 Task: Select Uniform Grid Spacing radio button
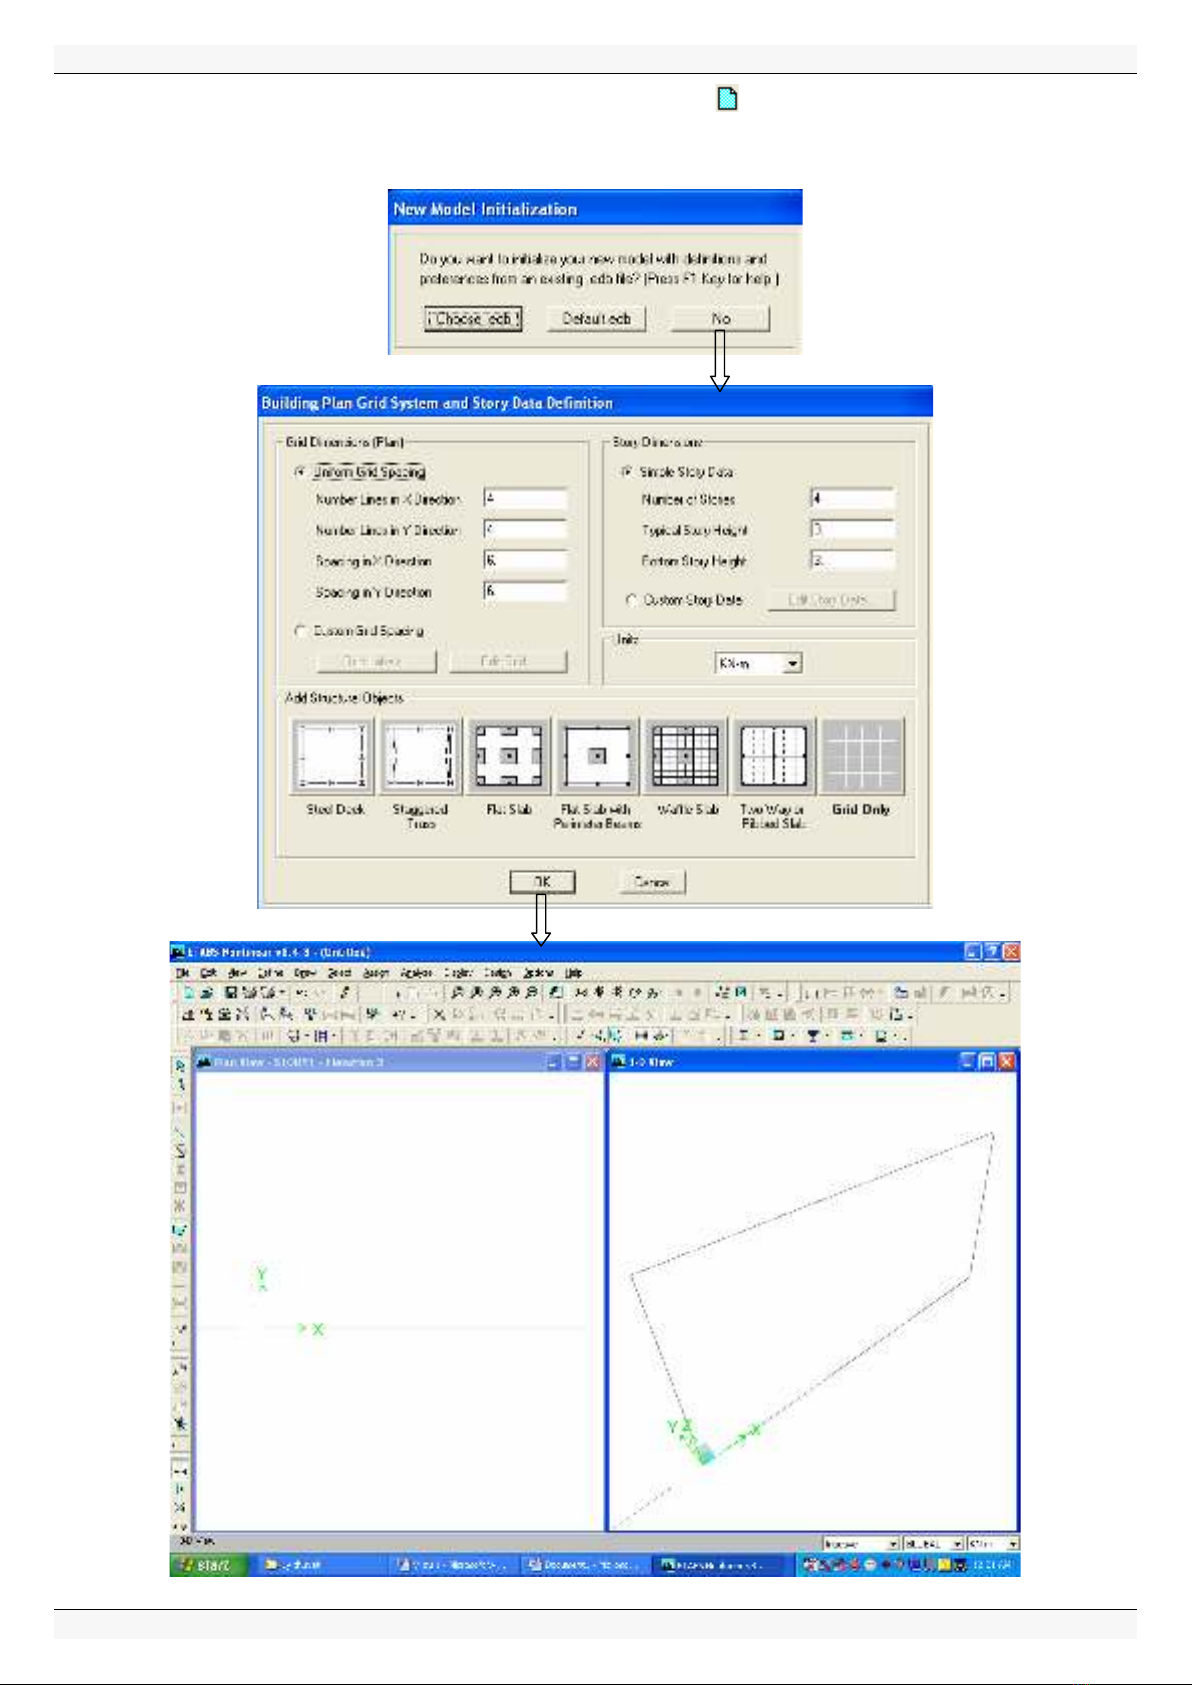pos(301,472)
